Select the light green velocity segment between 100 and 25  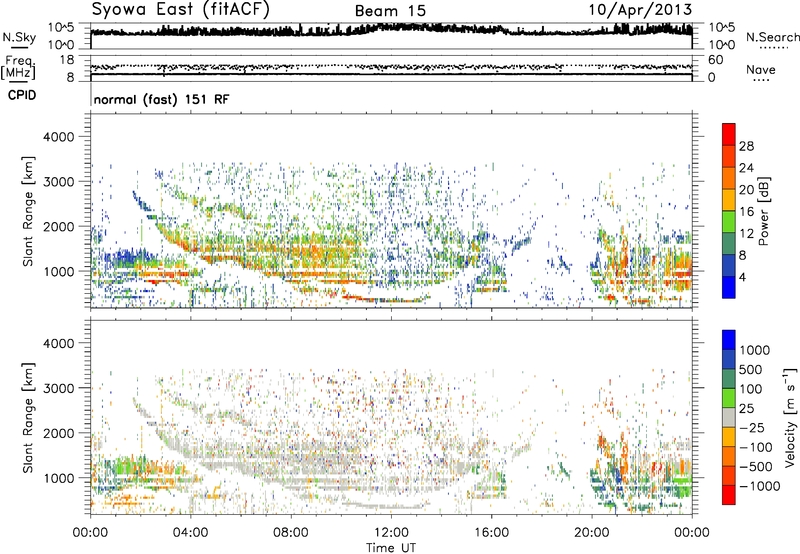click(729, 398)
